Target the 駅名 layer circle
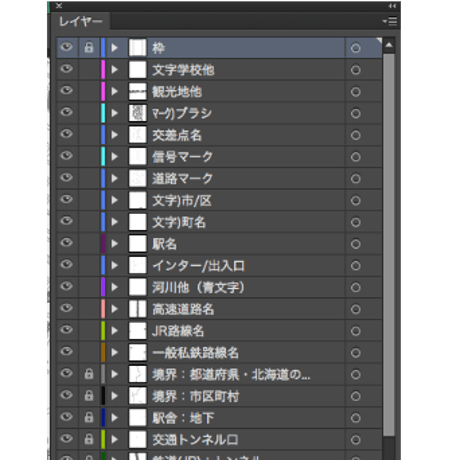 [356, 244]
